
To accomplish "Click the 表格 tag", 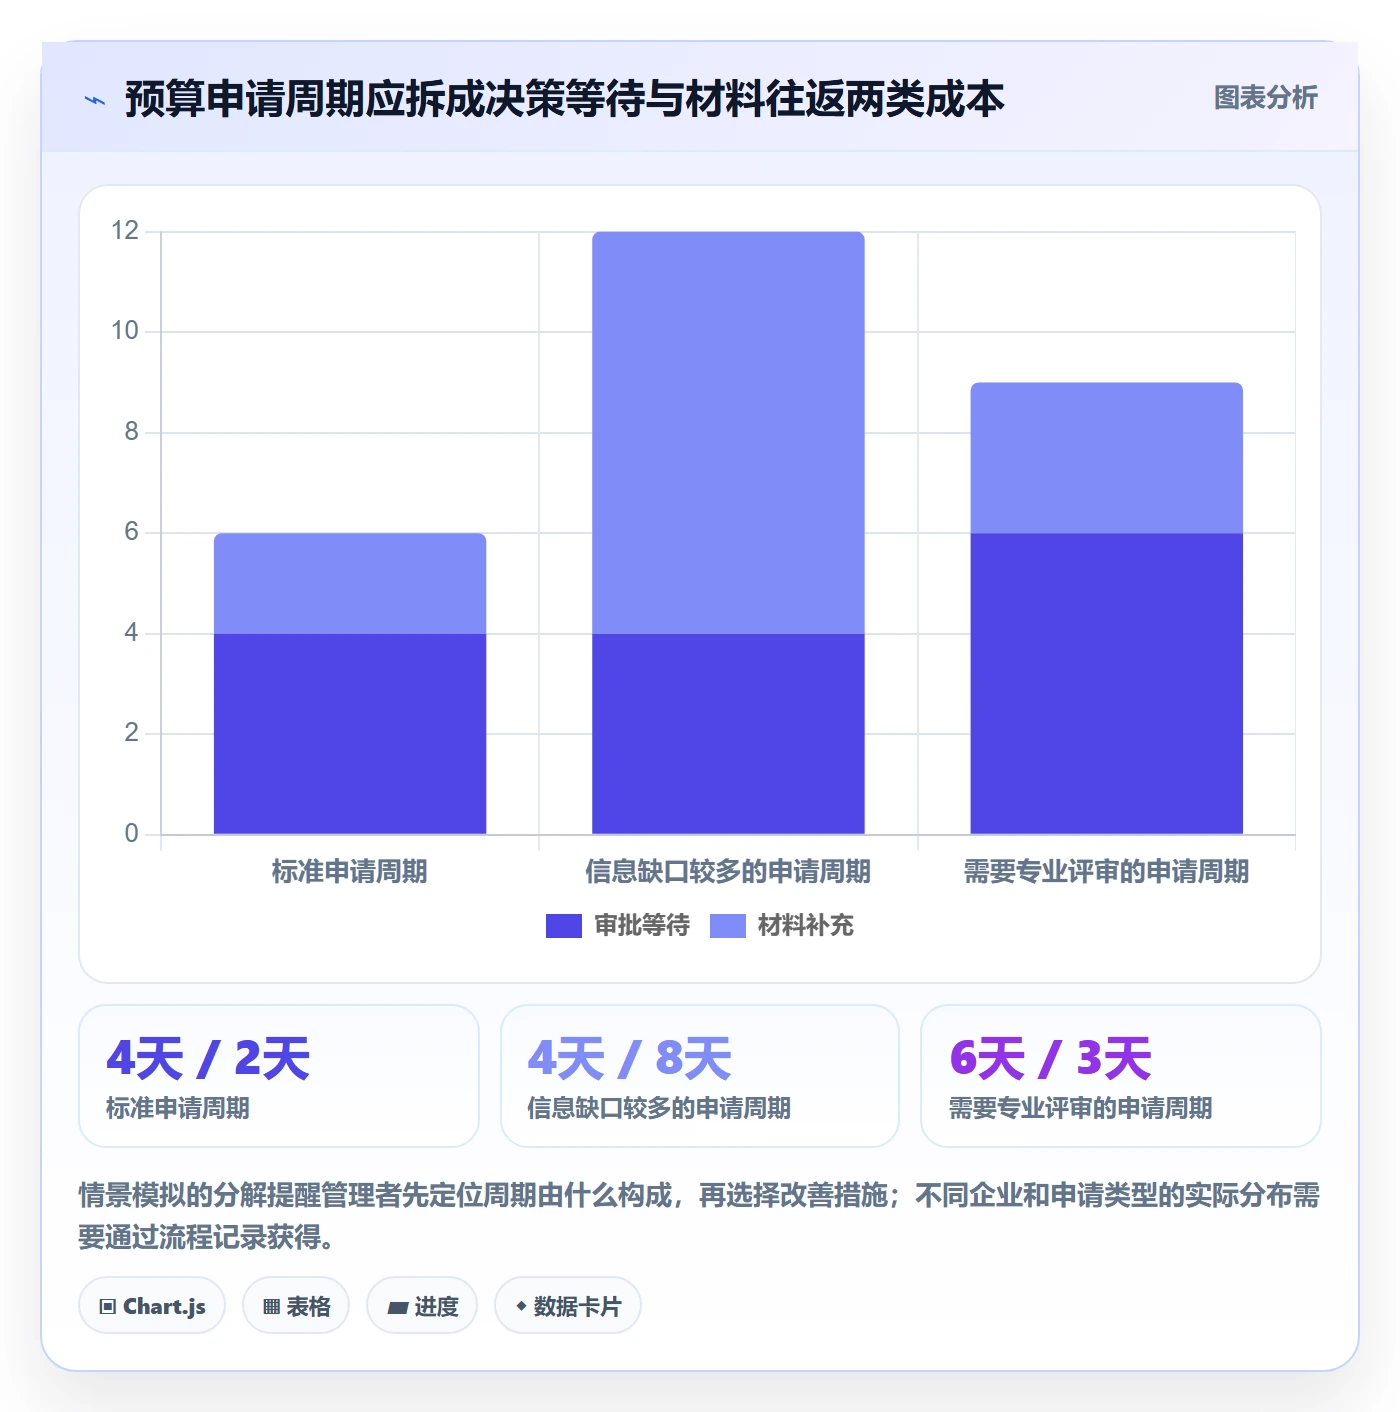I will (296, 1306).
